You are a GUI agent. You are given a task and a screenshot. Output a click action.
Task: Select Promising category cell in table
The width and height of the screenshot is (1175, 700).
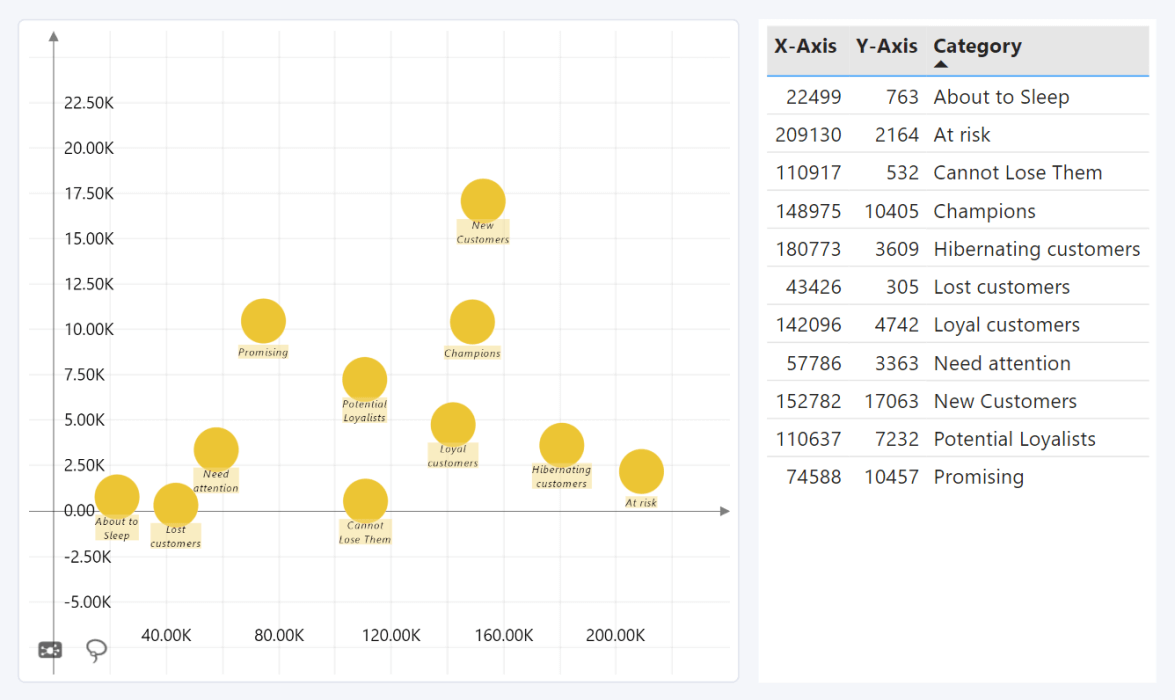click(x=978, y=477)
